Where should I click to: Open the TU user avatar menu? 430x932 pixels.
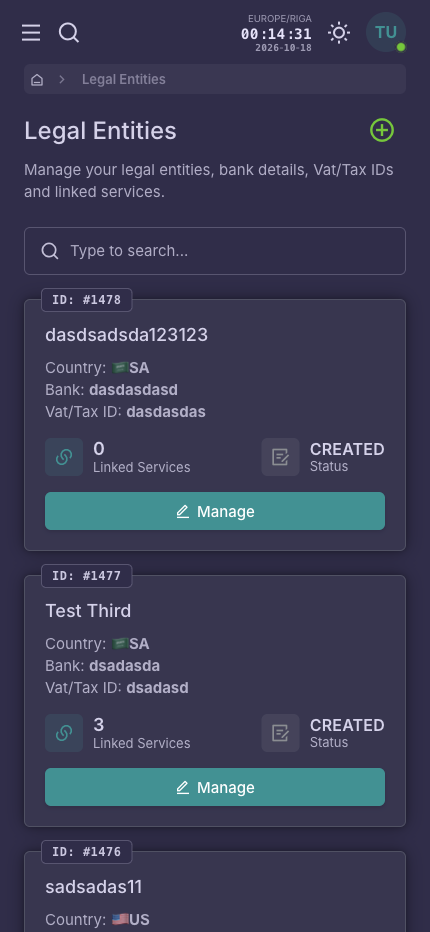(x=386, y=32)
